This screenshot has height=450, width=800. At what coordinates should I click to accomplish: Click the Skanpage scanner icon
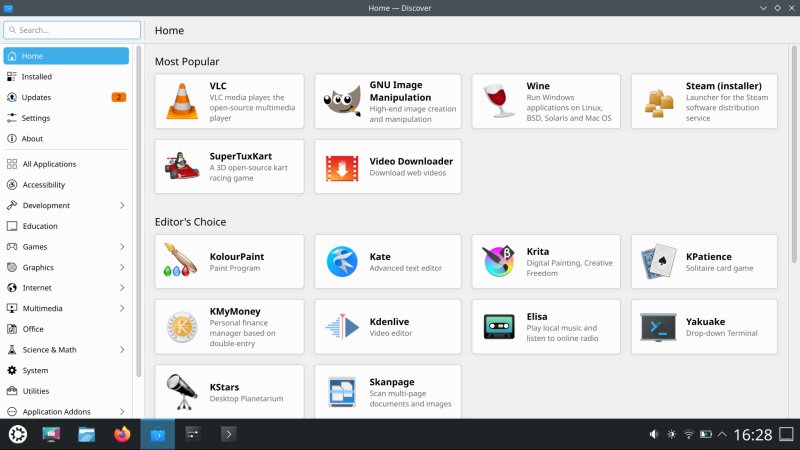342,392
